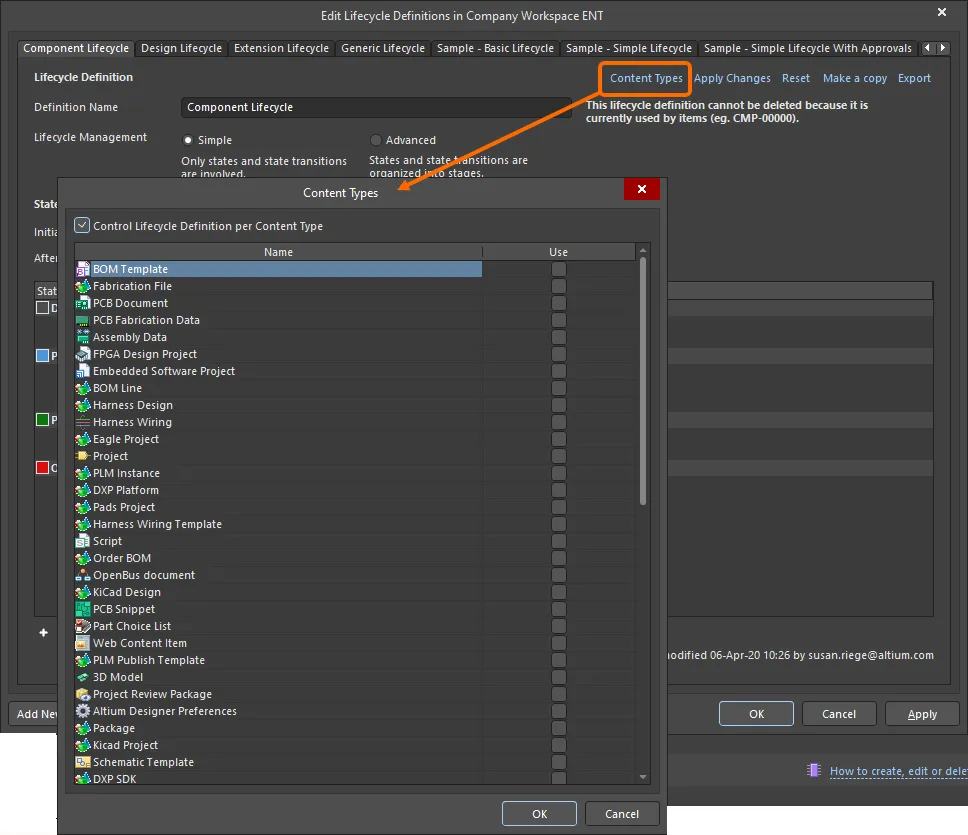Select the Advanced lifecycle management option
Viewport: 968px width, 835px height.
pos(375,140)
